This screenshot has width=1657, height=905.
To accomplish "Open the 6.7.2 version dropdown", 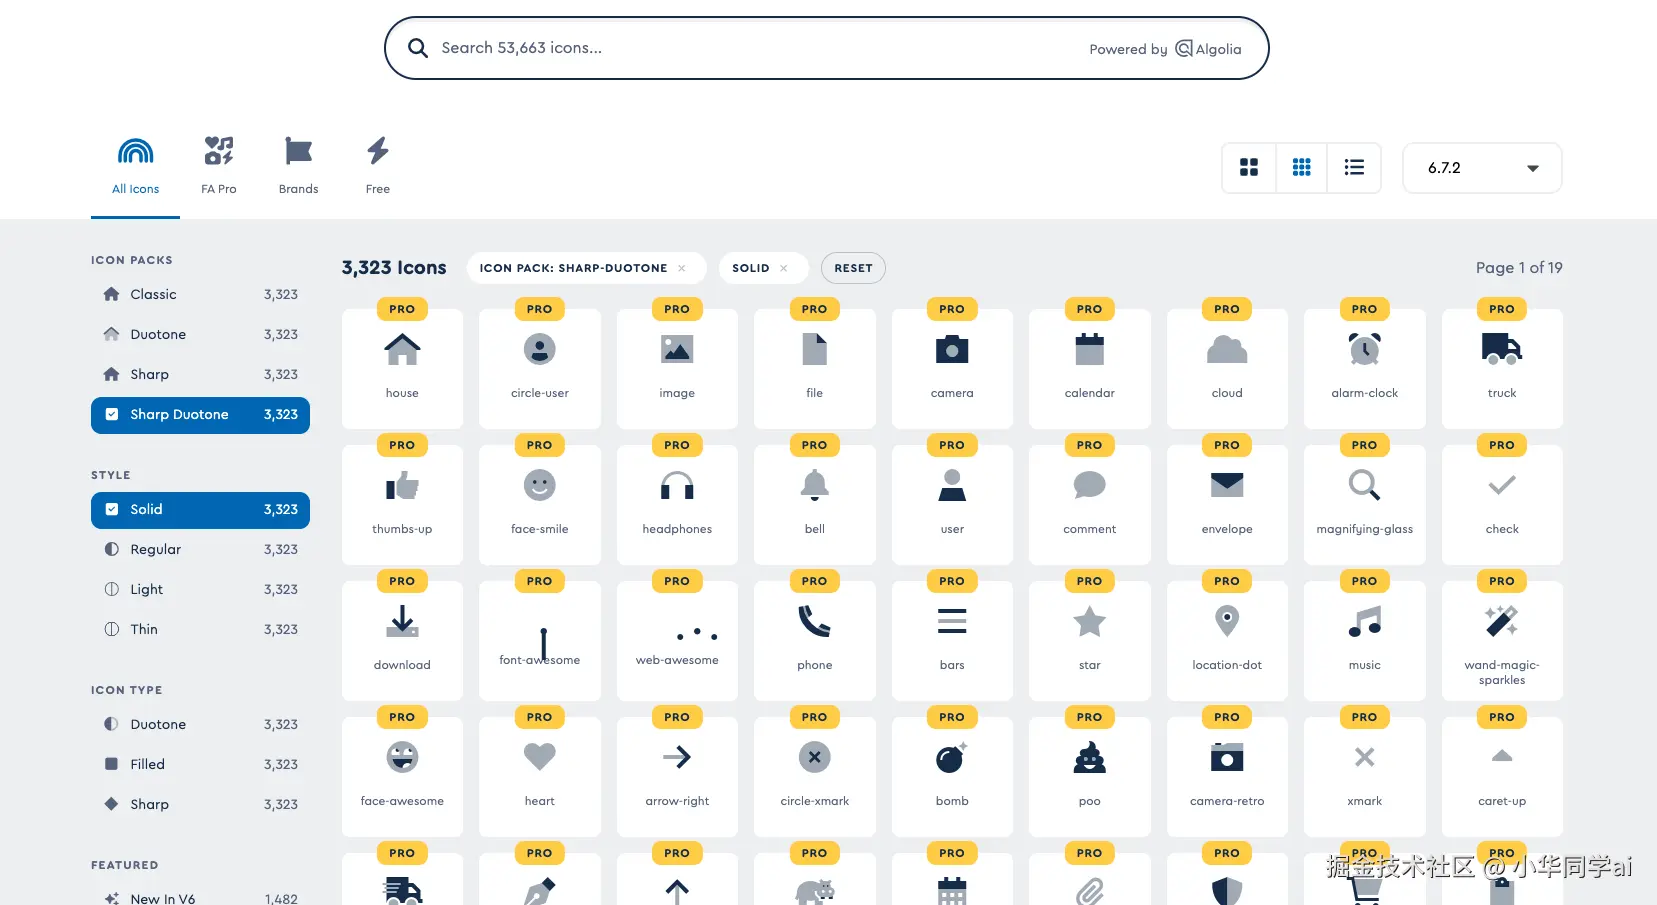I will coord(1482,168).
